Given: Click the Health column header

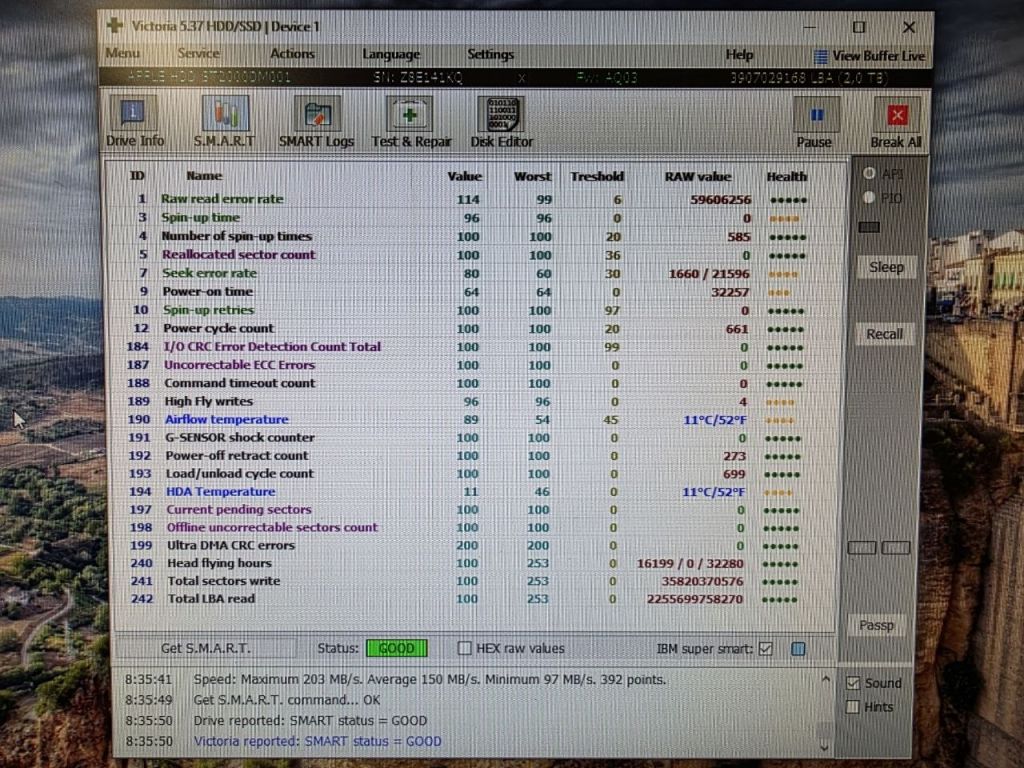Looking at the screenshot, I should (x=786, y=176).
